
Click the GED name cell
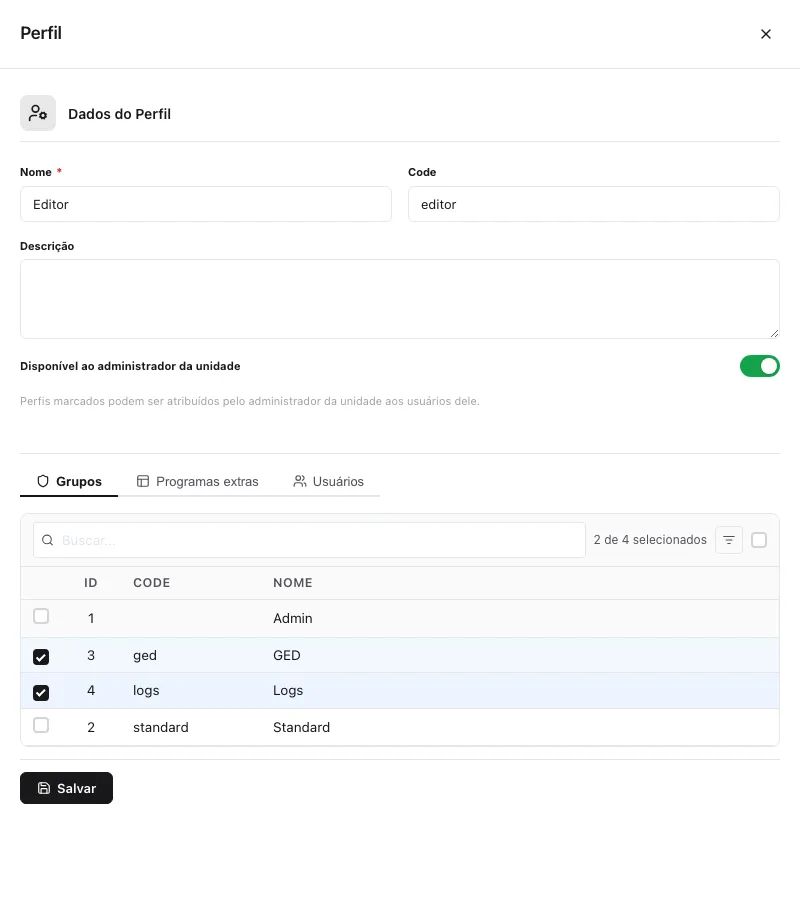(287, 655)
